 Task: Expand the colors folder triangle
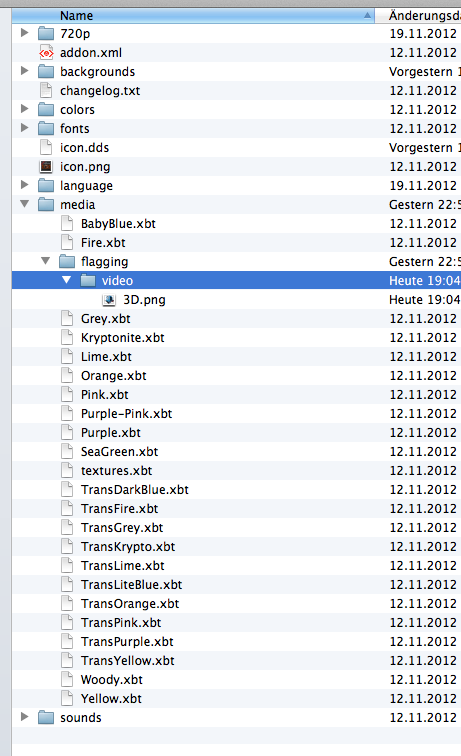[24, 109]
